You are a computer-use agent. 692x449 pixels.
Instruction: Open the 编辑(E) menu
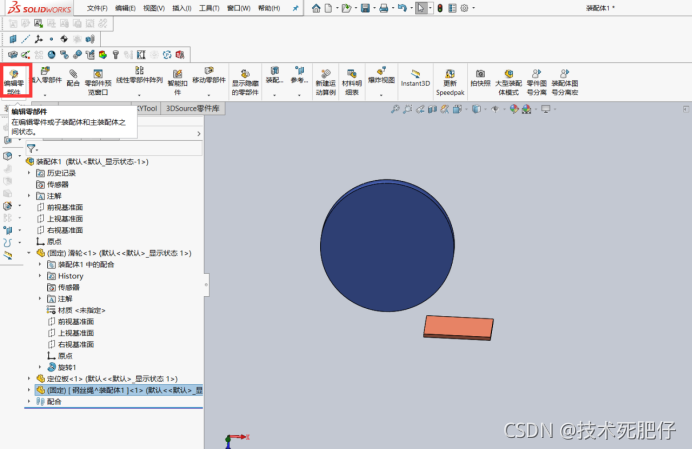click(x=125, y=8)
